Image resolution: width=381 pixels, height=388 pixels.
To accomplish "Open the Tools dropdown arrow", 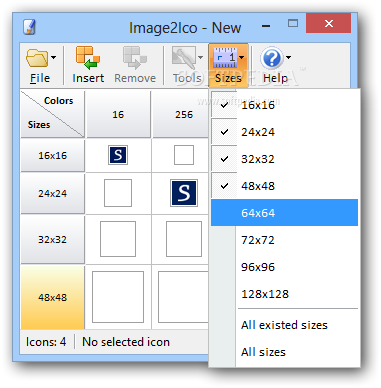I will [x=200, y=58].
